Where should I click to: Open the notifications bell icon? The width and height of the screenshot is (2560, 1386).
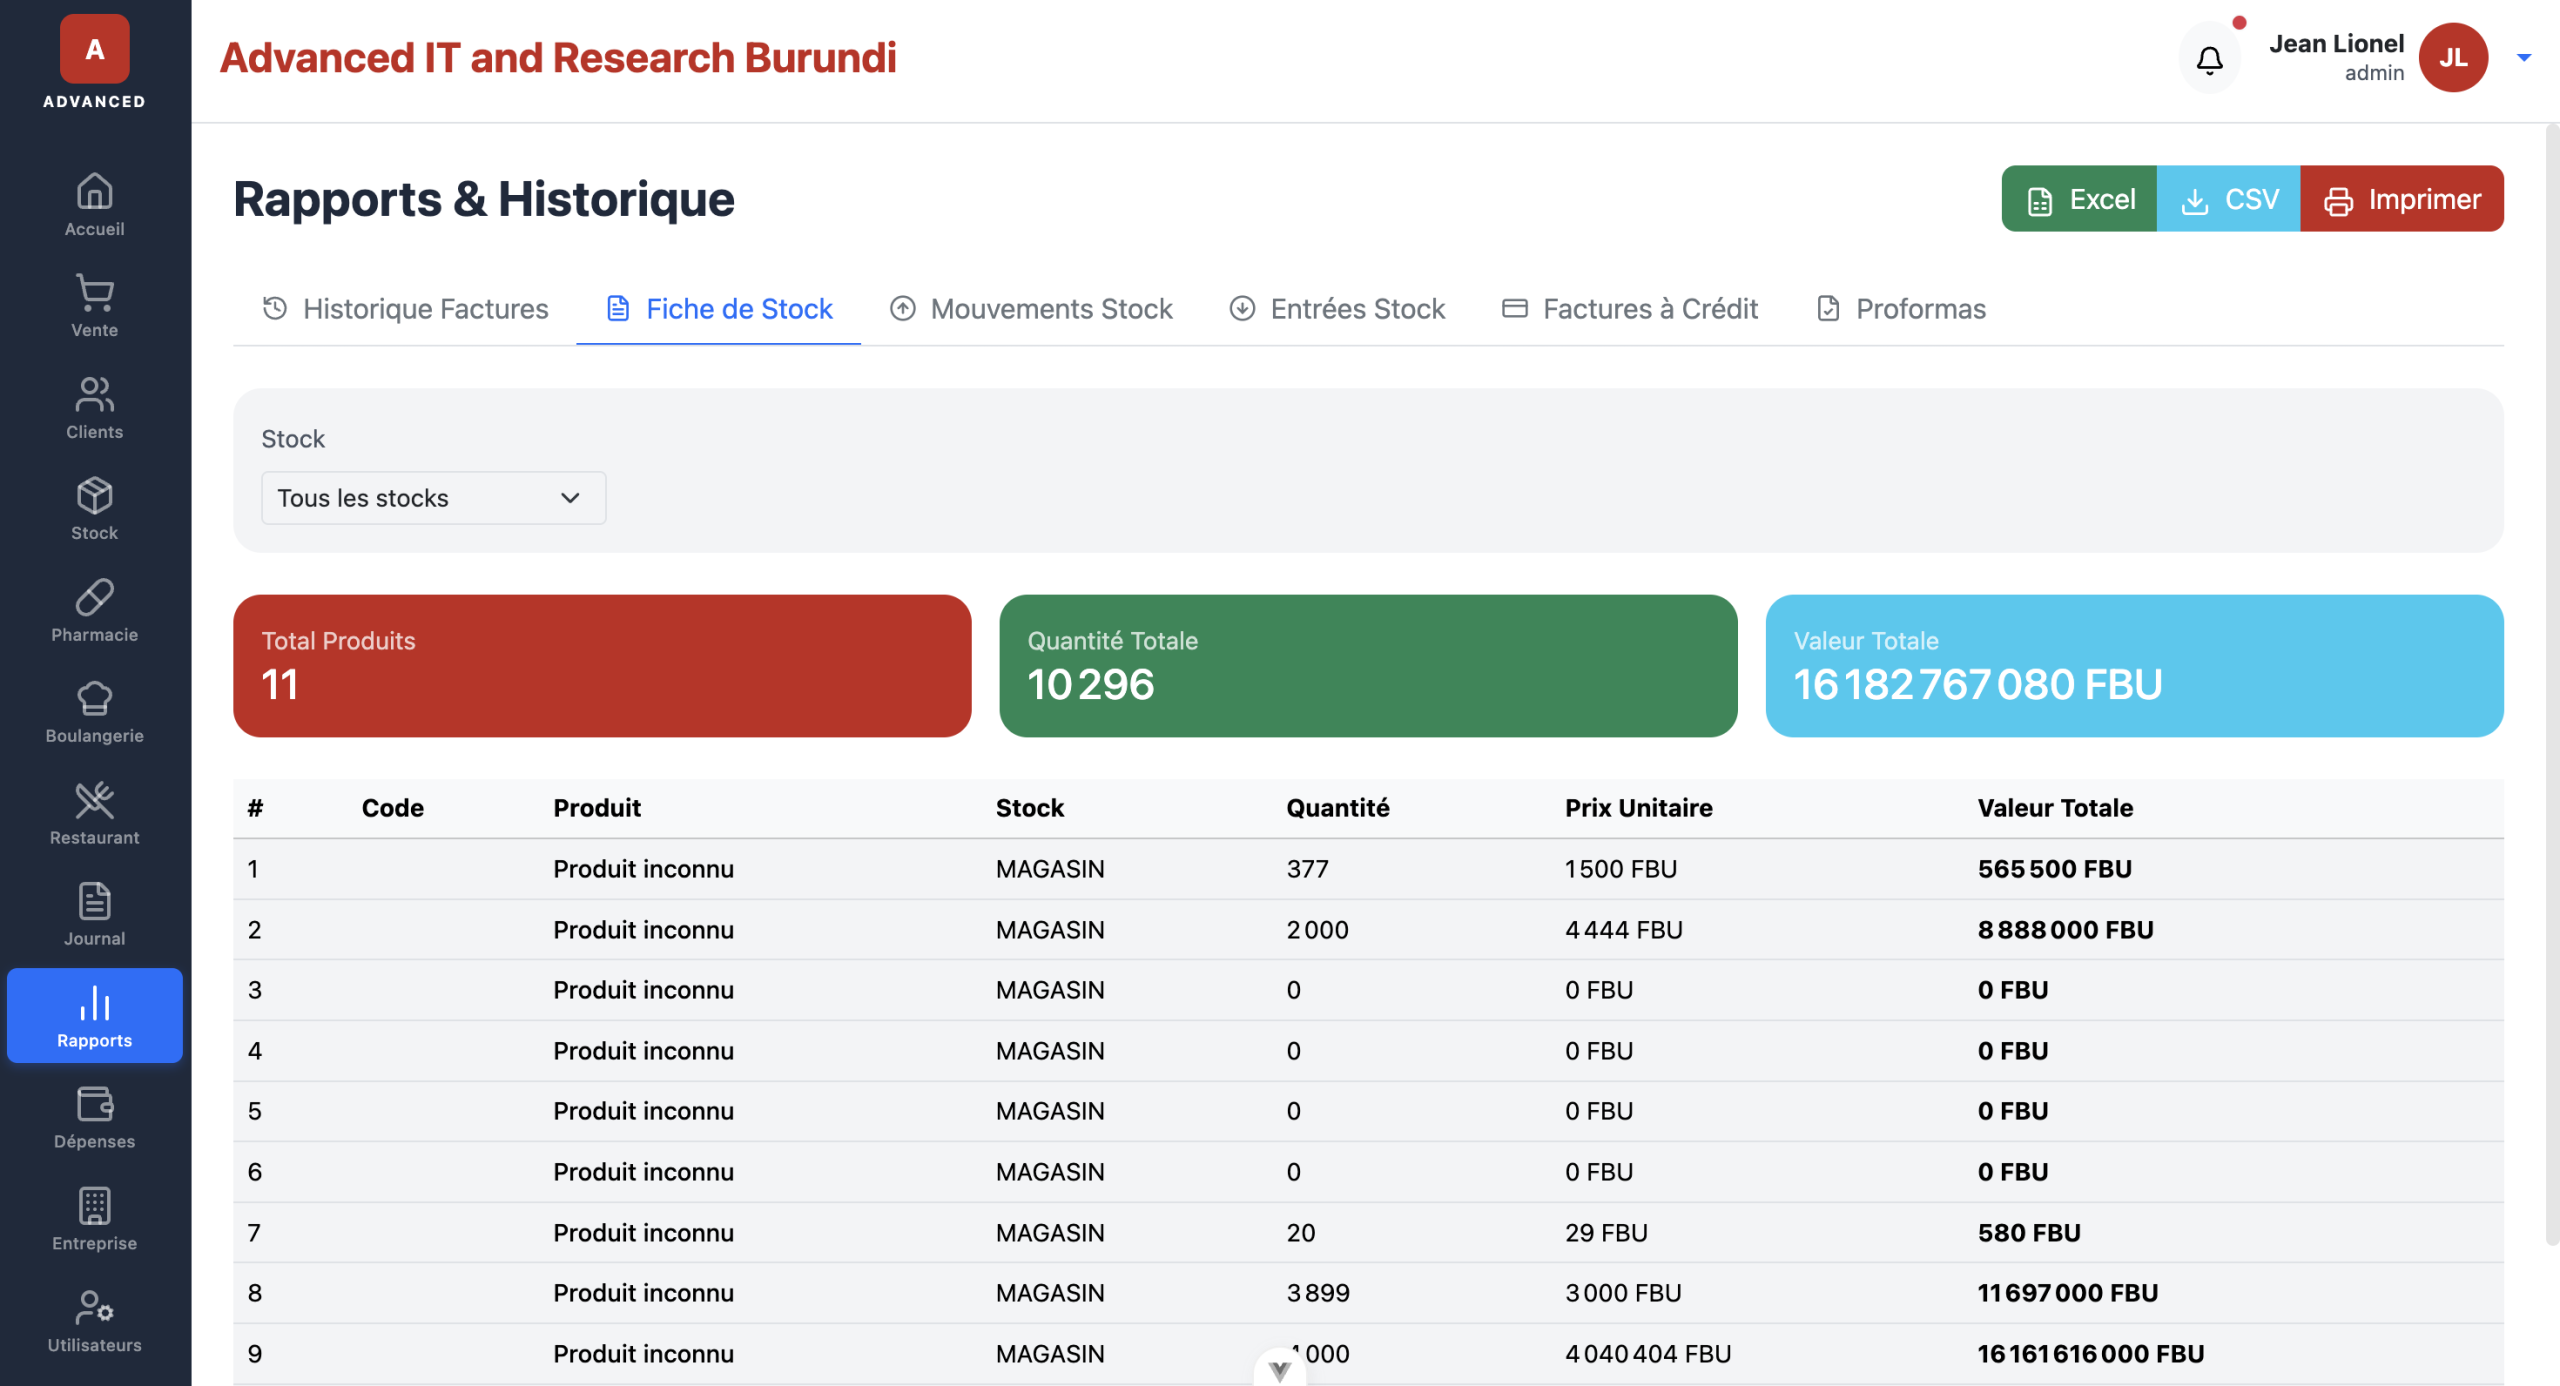click(x=2209, y=60)
